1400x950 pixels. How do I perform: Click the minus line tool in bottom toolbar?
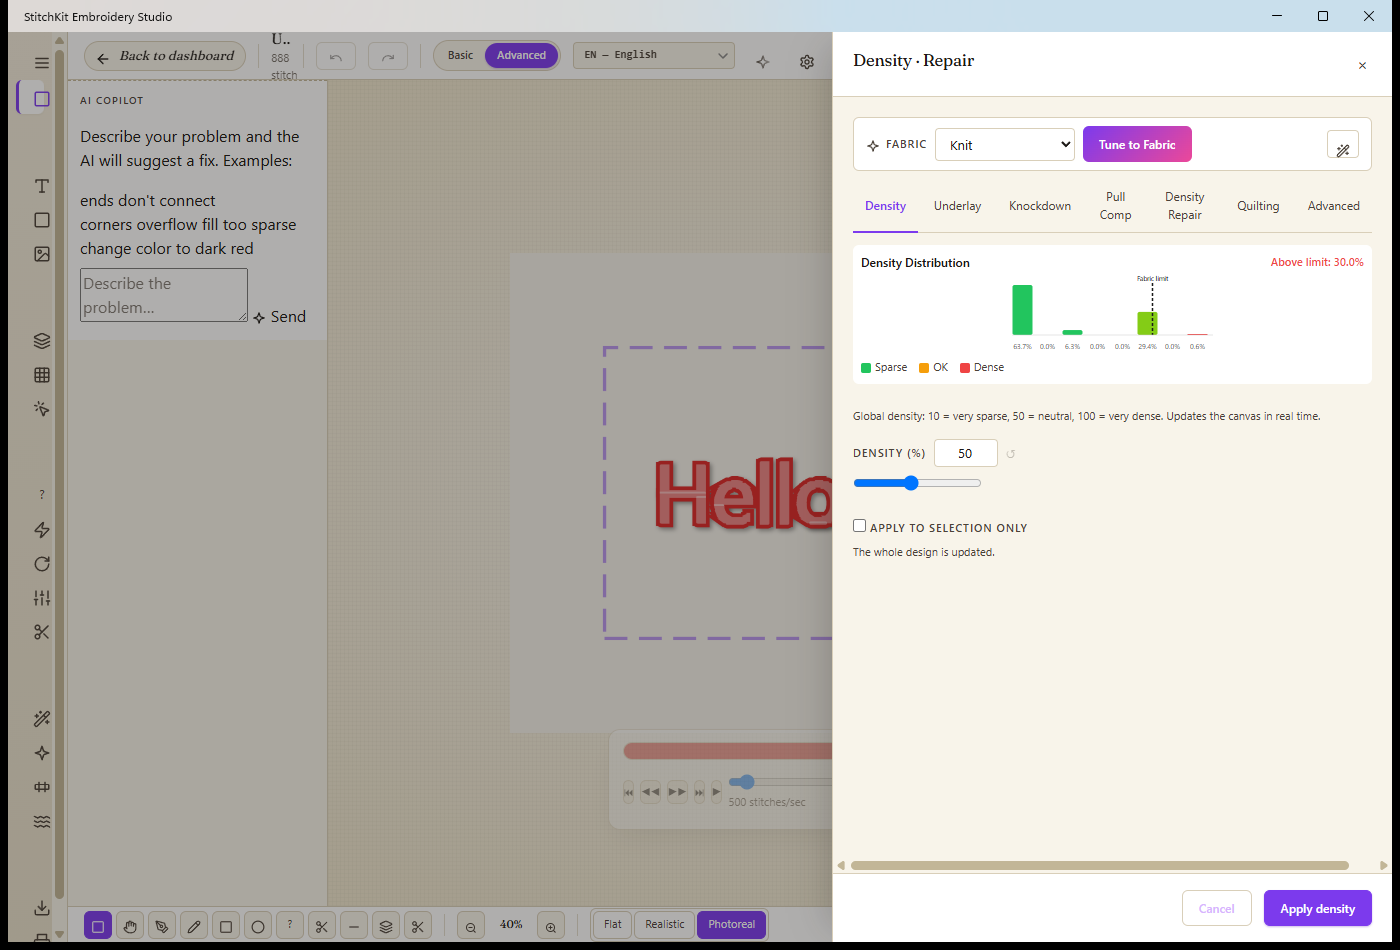pos(354,926)
